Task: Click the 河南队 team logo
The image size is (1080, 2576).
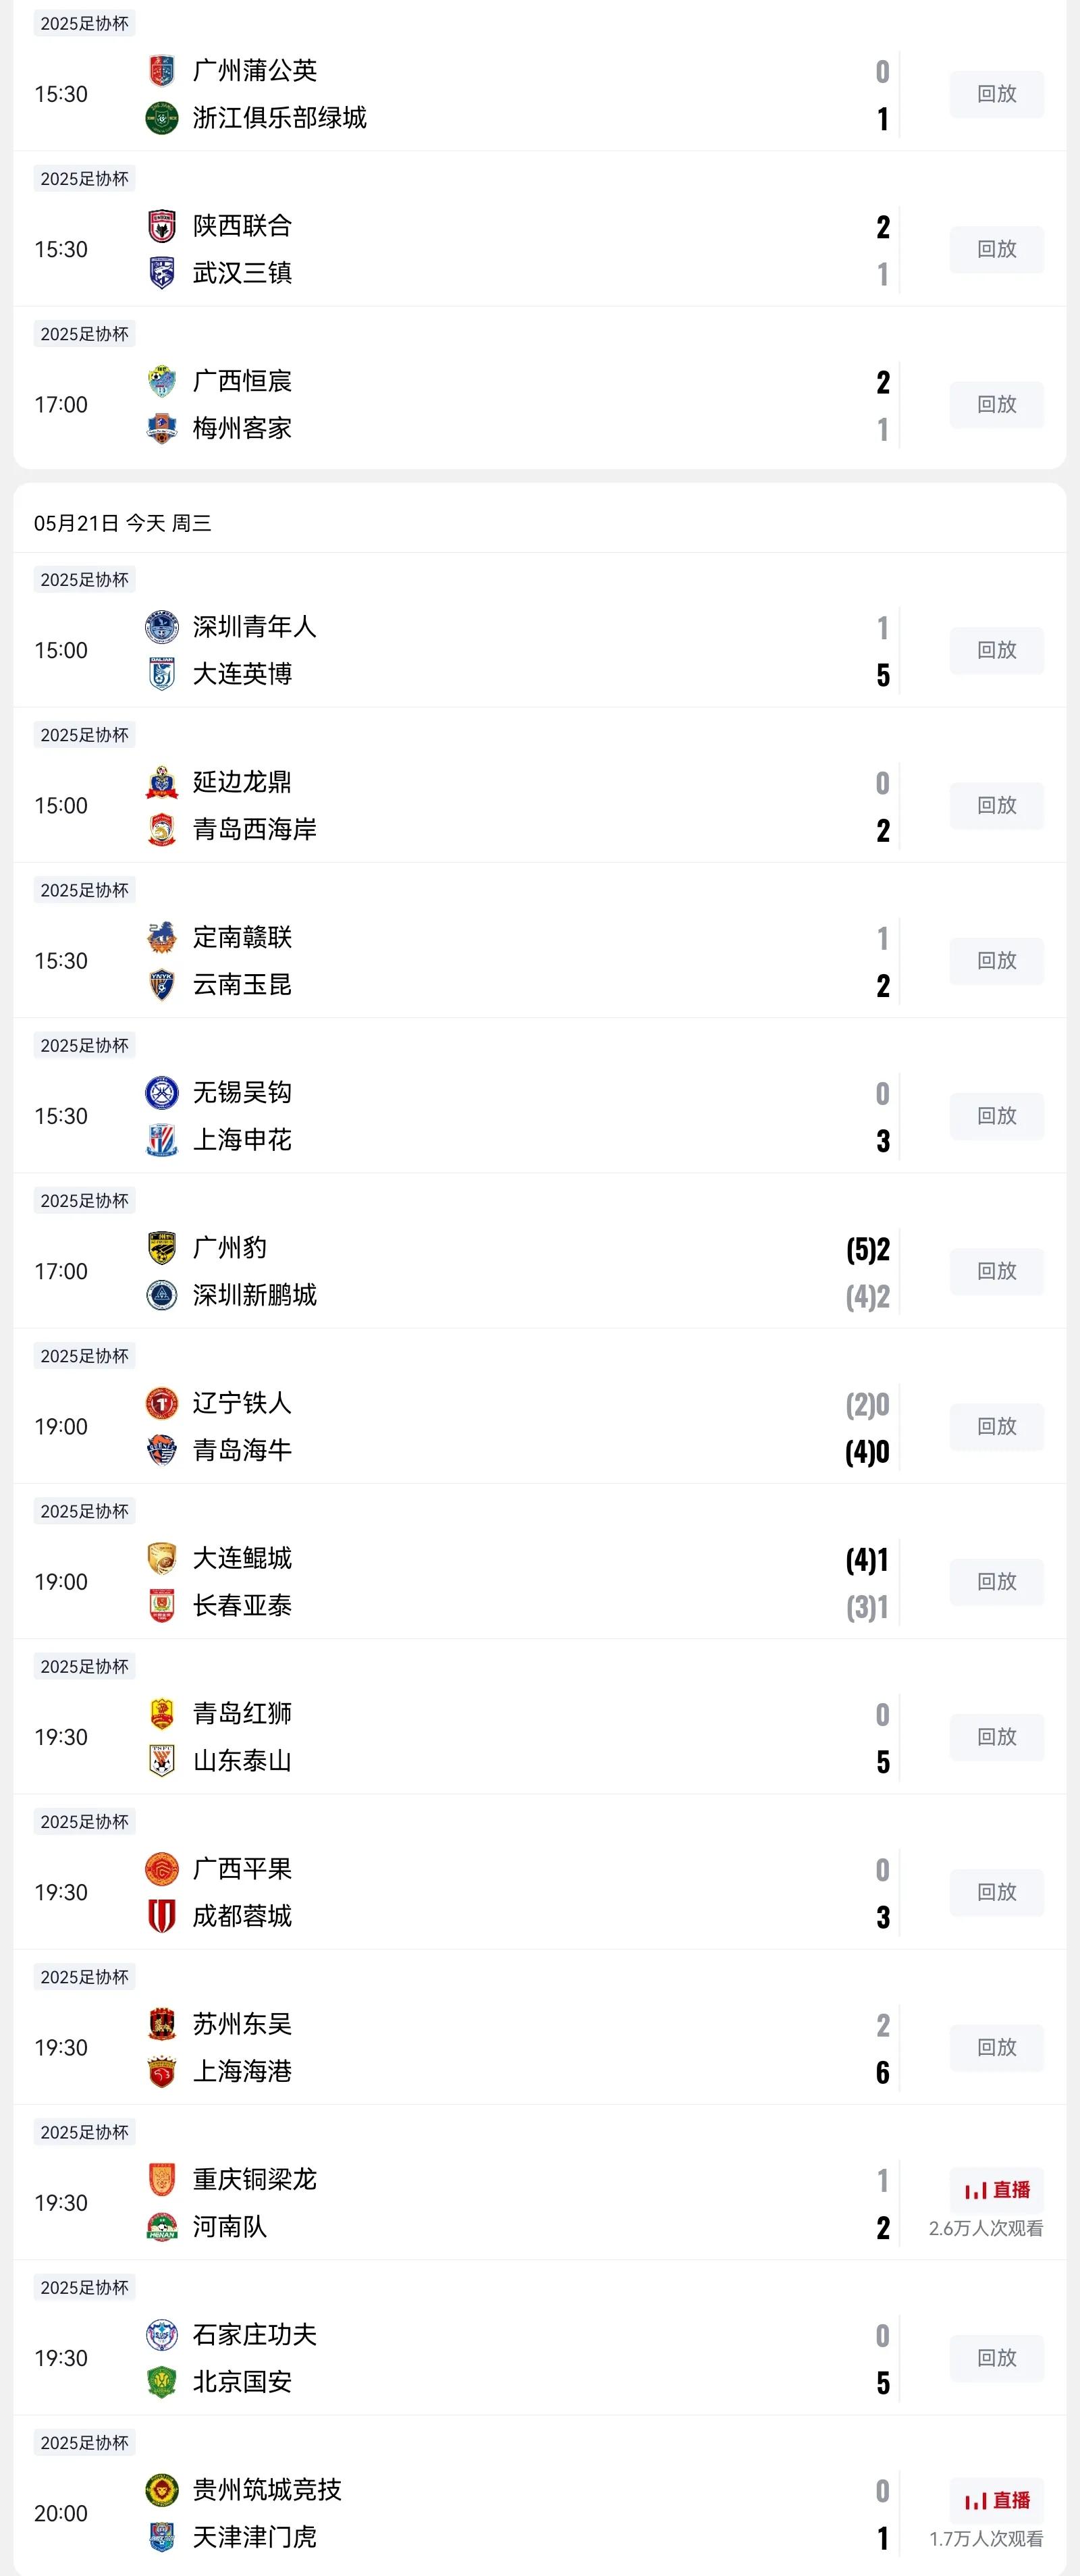Action: [x=162, y=2227]
